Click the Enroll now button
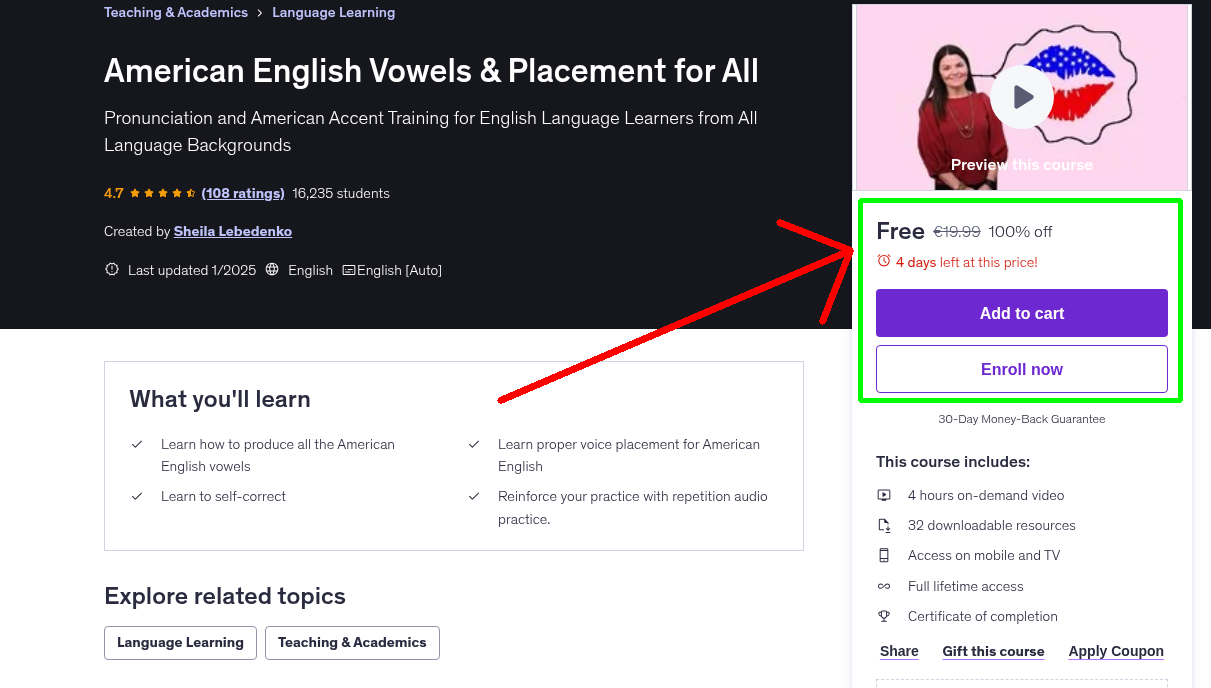 1022,369
